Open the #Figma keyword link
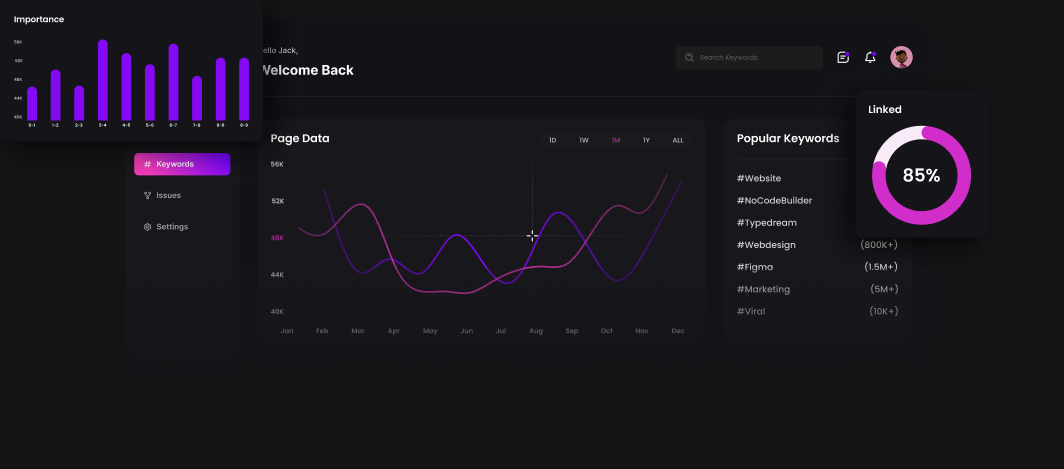Image resolution: width=1064 pixels, height=469 pixels. click(x=755, y=267)
